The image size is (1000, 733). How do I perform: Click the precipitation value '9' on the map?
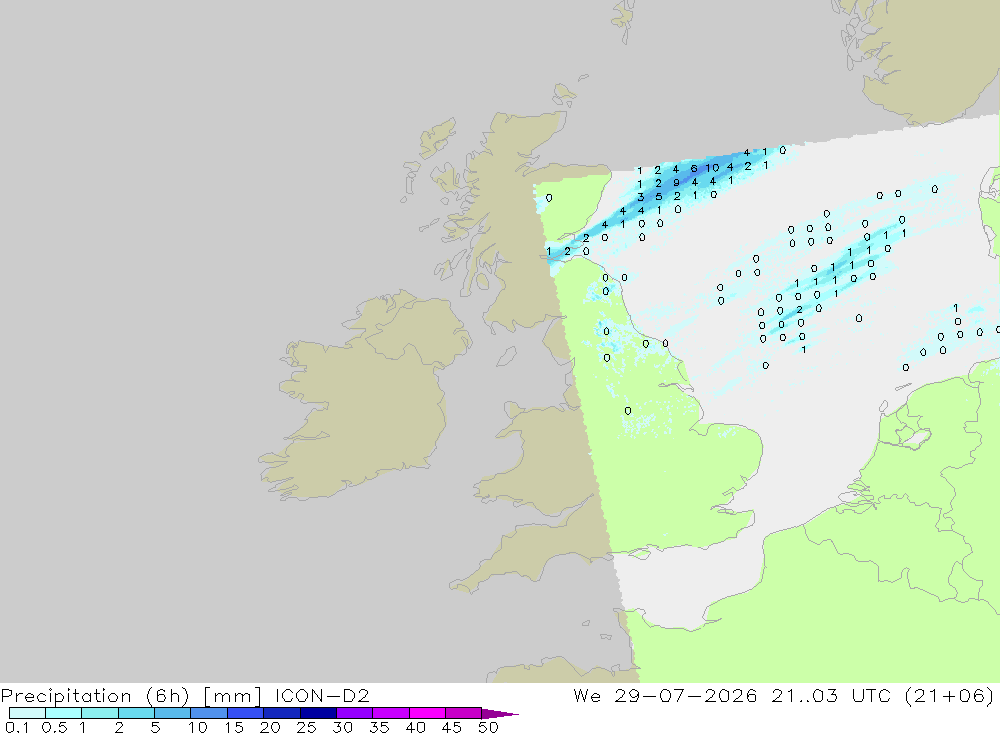pos(677,183)
